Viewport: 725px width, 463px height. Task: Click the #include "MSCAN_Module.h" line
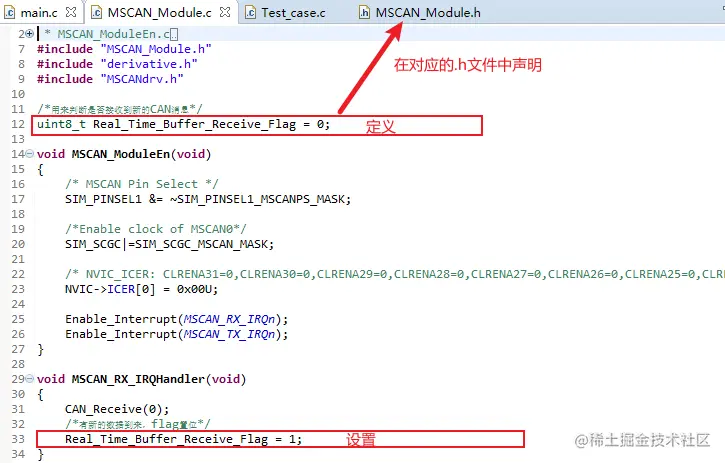(124, 49)
